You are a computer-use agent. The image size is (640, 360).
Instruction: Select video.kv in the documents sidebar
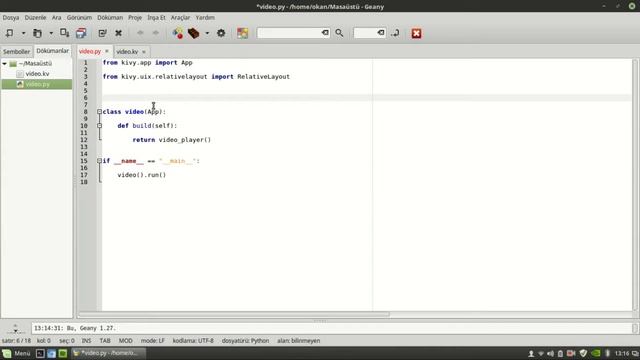(x=37, y=74)
